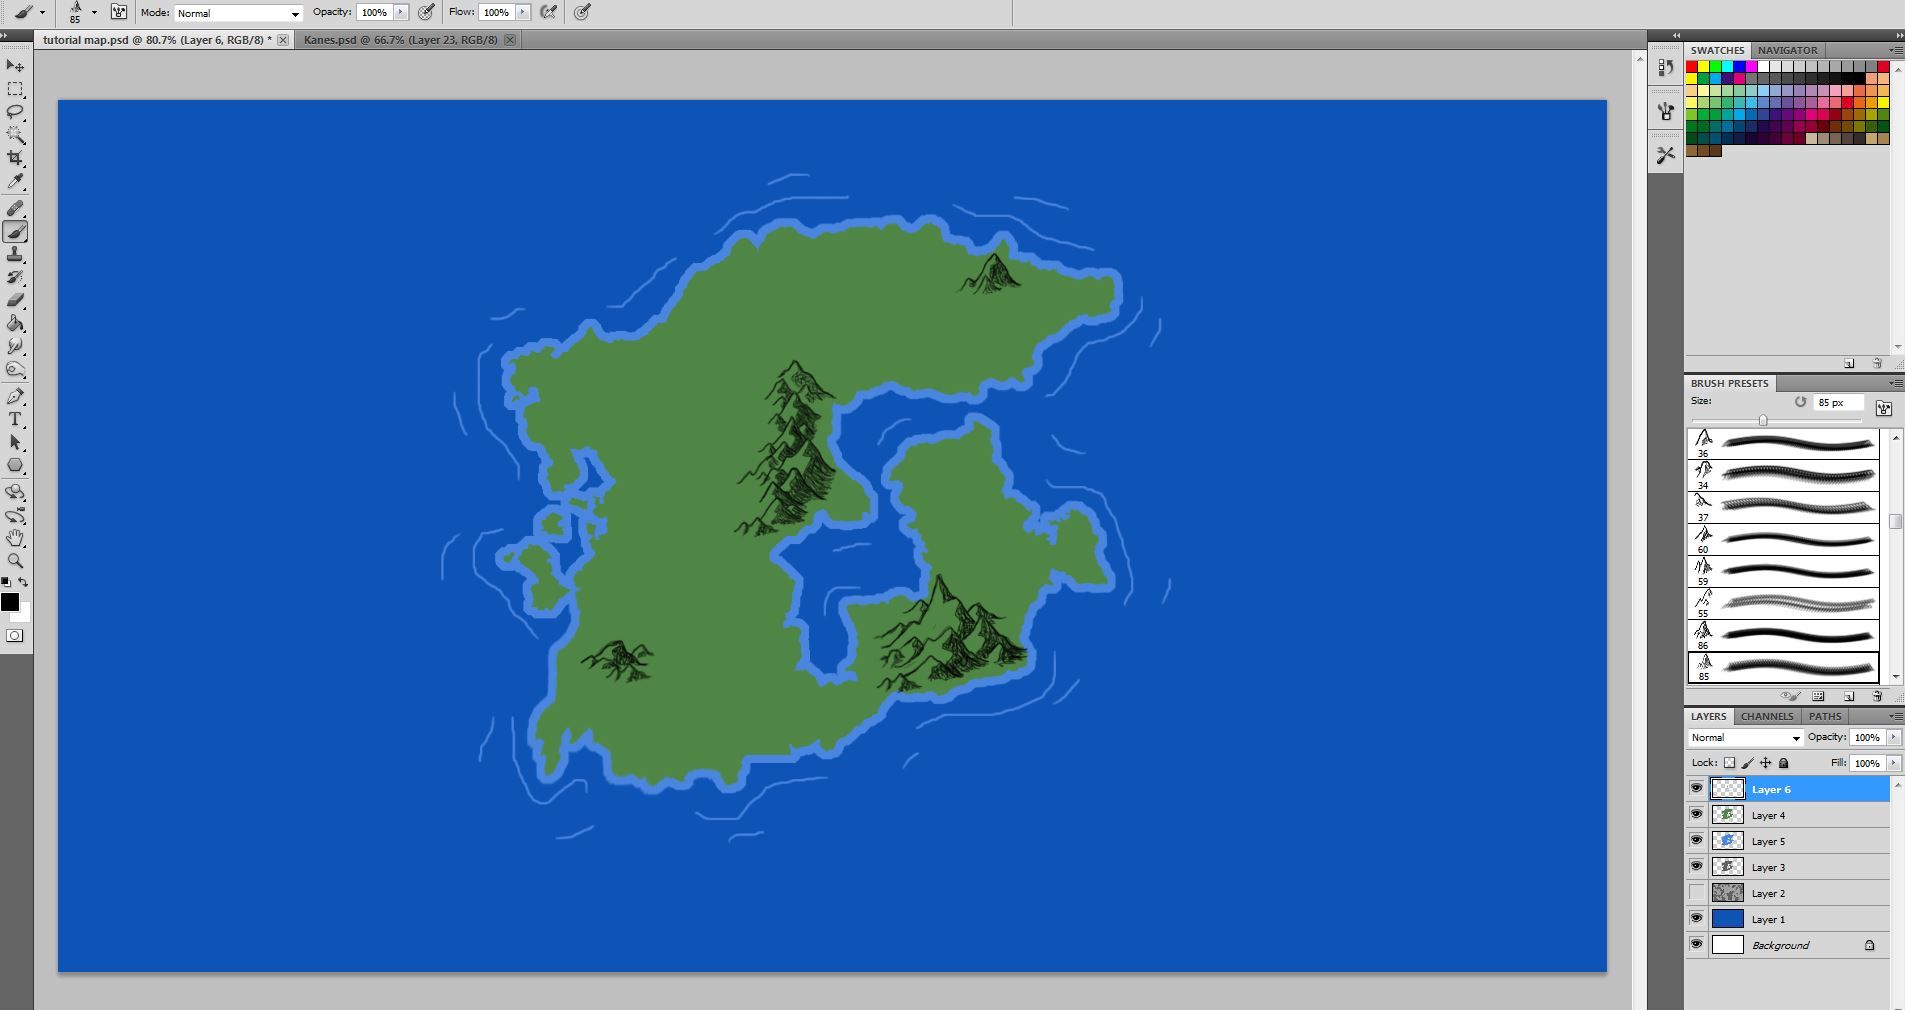
Task: Hide the Layer 6 visibility eye
Action: (x=1696, y=788)
